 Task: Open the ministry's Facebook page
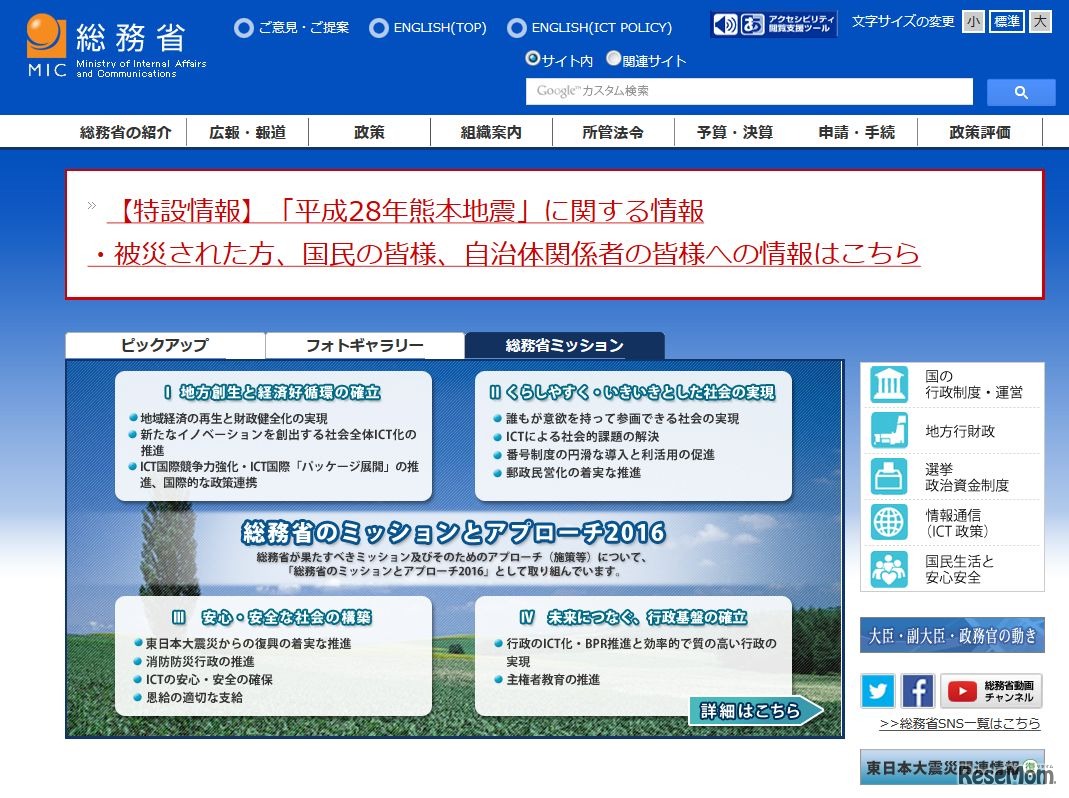pyautogui.click(x=917, y=691)
